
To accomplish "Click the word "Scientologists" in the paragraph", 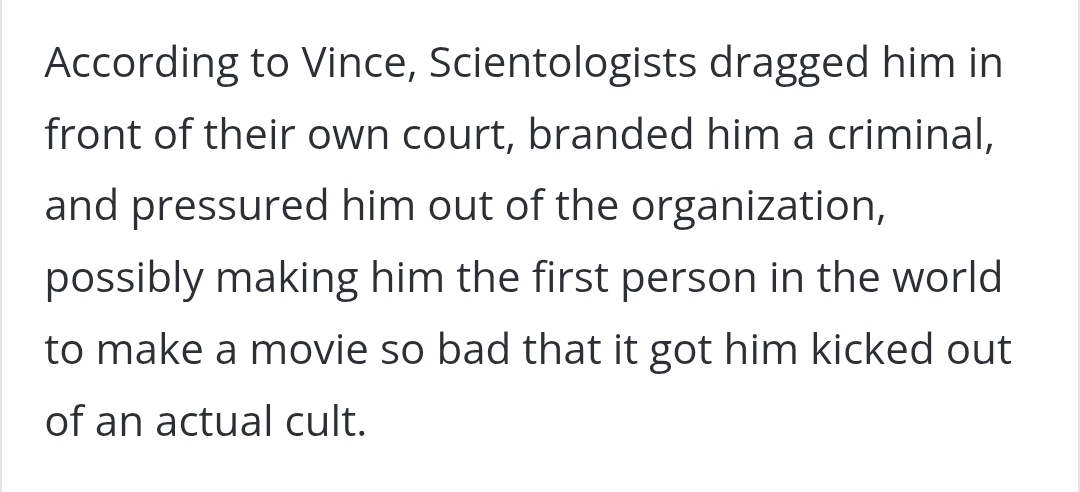I will point(562,64).
